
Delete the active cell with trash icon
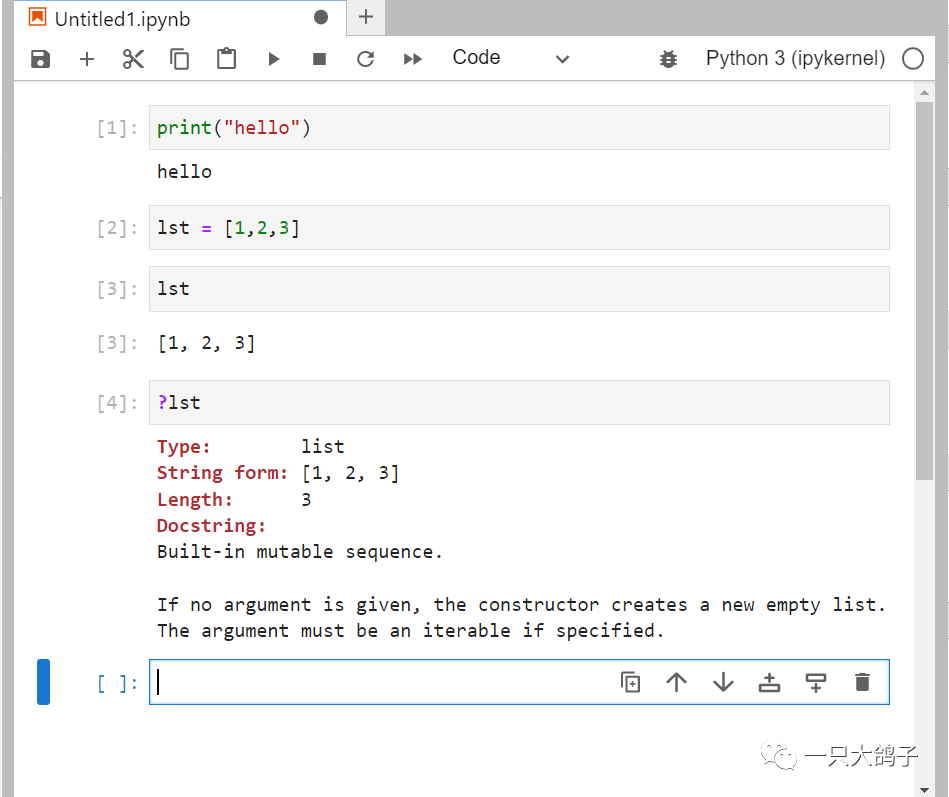point(863,682)
